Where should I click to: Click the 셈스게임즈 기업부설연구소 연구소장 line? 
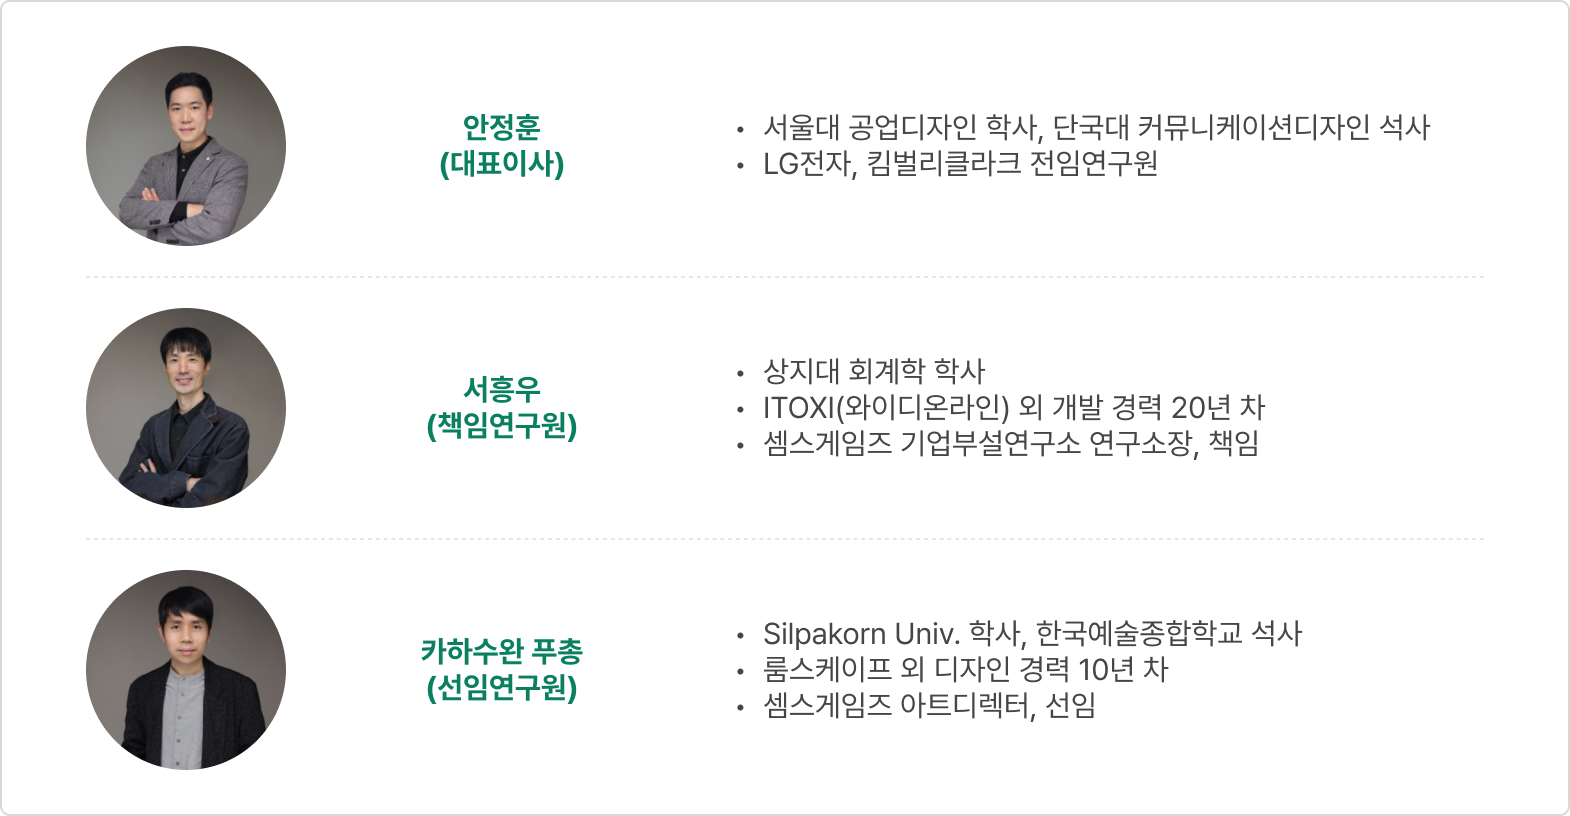point(1010,443)
